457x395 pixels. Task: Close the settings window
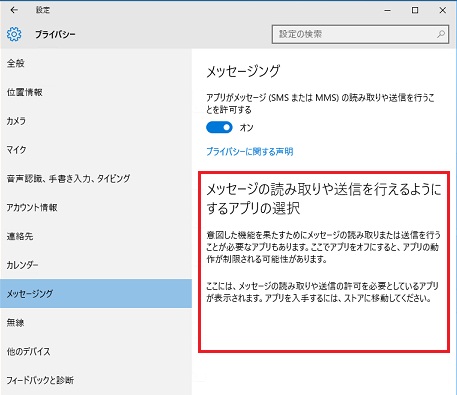(443, 10)
